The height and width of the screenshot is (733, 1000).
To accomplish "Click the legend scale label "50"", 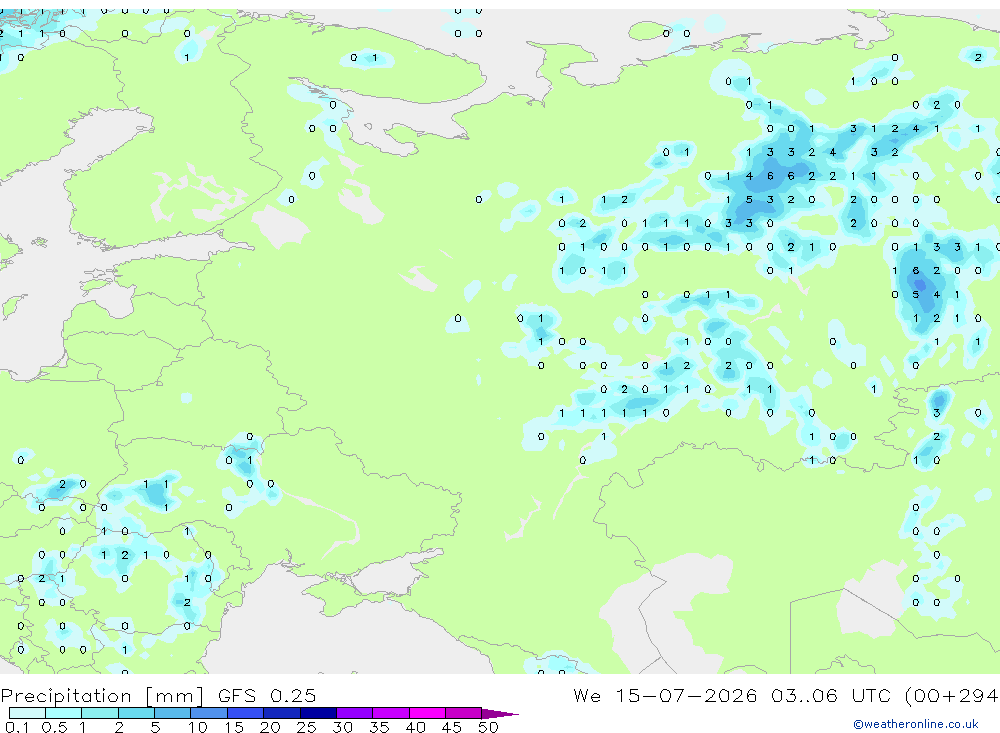I will pyautogui.click(x=488, y=727).
